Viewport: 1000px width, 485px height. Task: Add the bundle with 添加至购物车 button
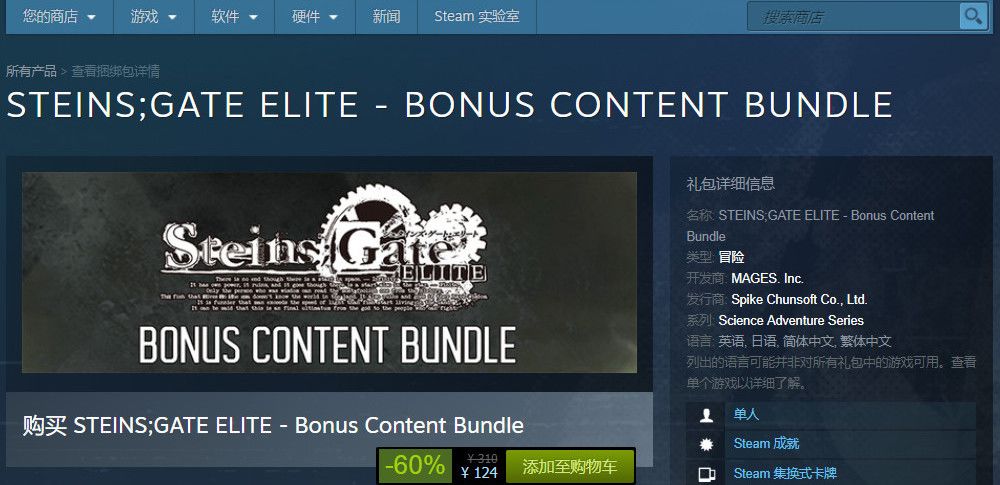[570, 466]
